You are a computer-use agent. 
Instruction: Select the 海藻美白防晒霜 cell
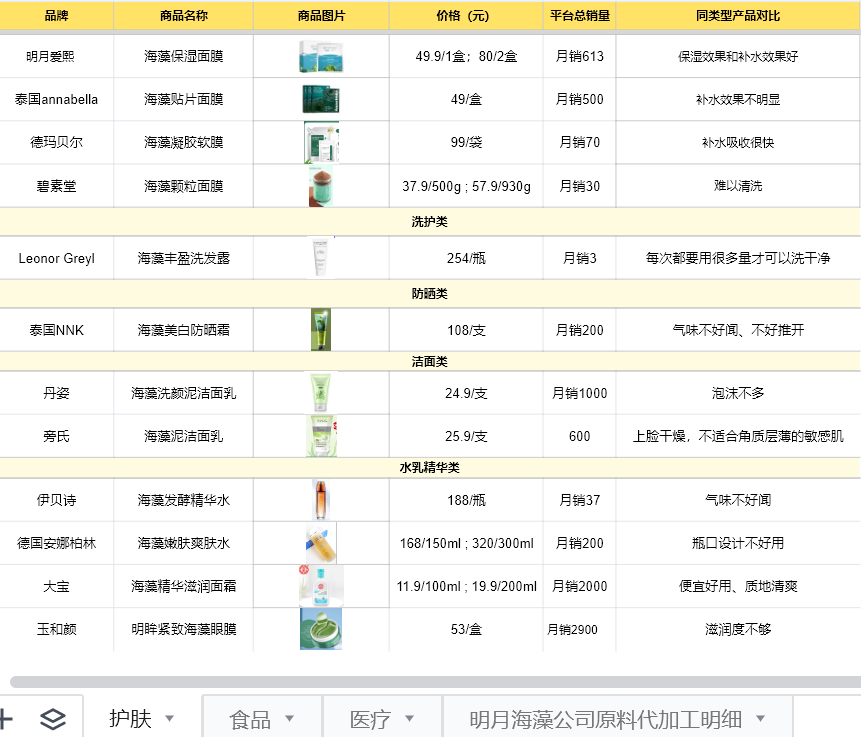tap(183, 330)
